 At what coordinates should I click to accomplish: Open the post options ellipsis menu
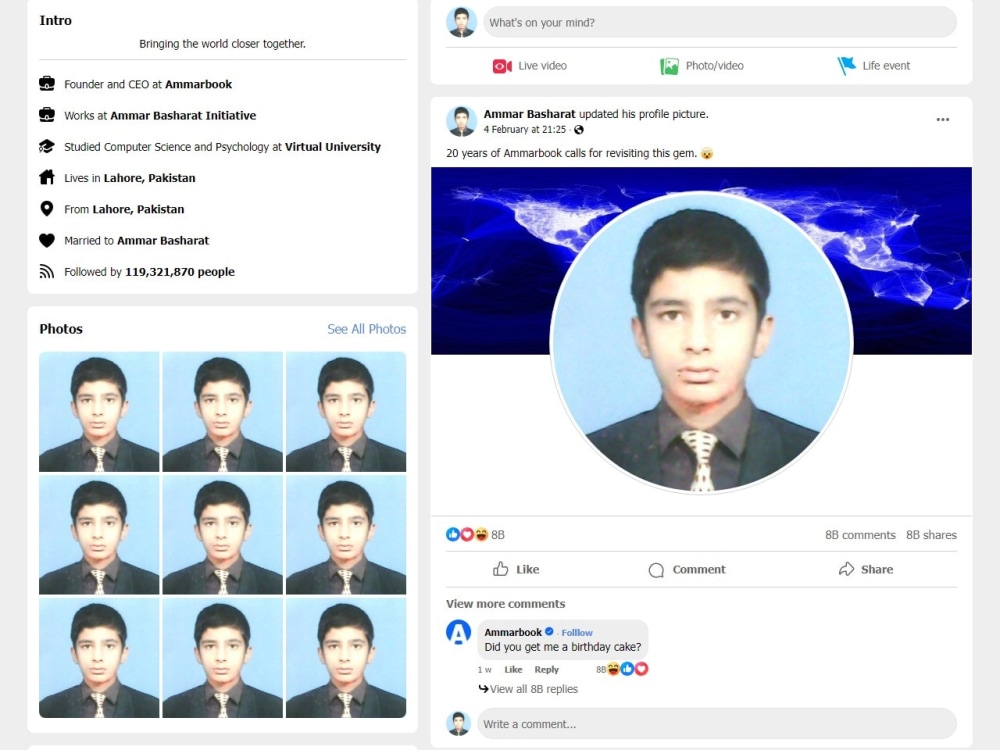[942, 119]
